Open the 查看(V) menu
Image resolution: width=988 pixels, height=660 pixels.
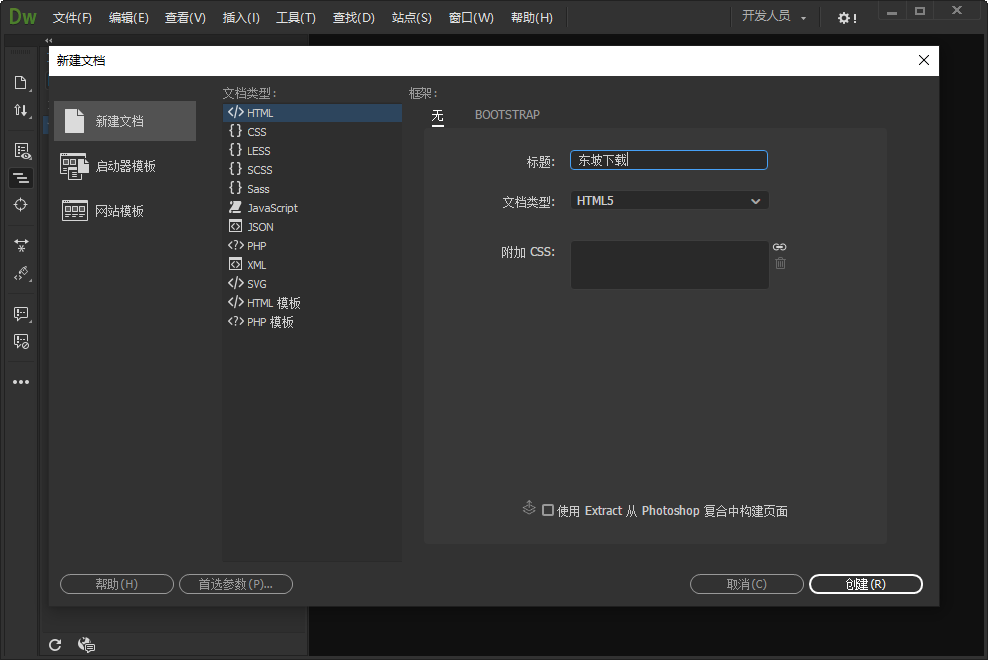(185, 18)
